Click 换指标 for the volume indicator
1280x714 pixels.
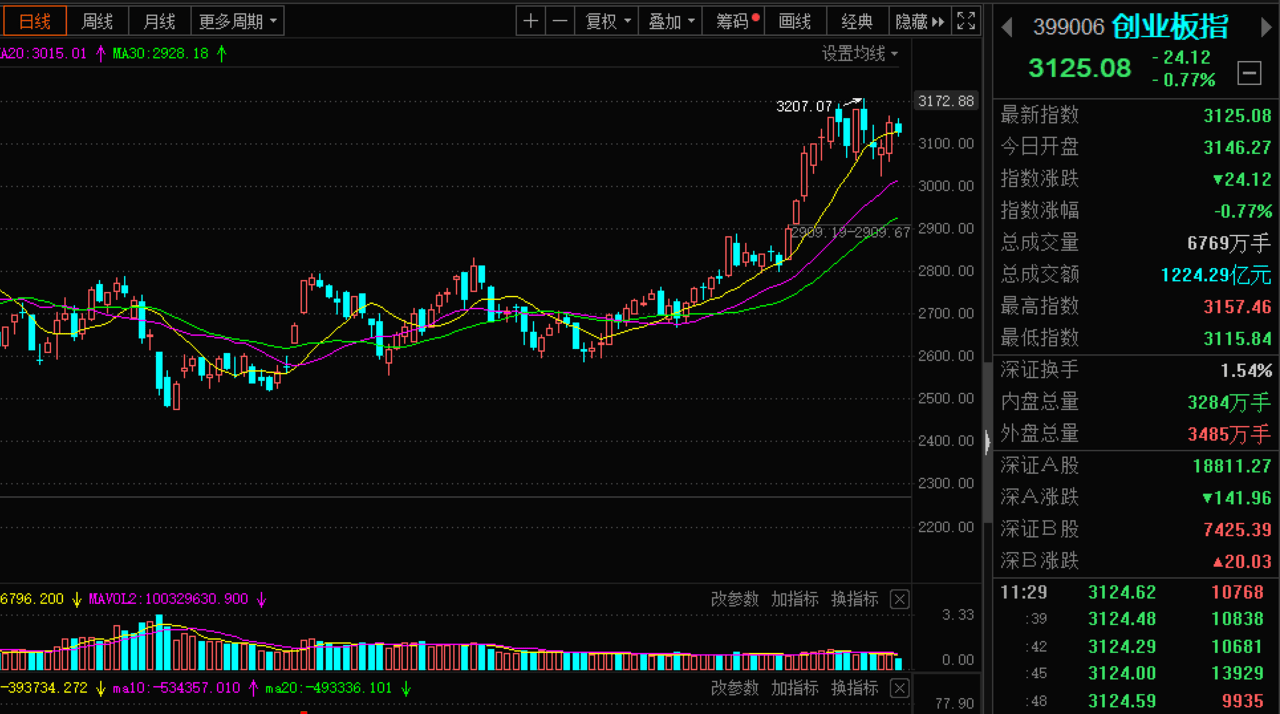click(855, 599)
